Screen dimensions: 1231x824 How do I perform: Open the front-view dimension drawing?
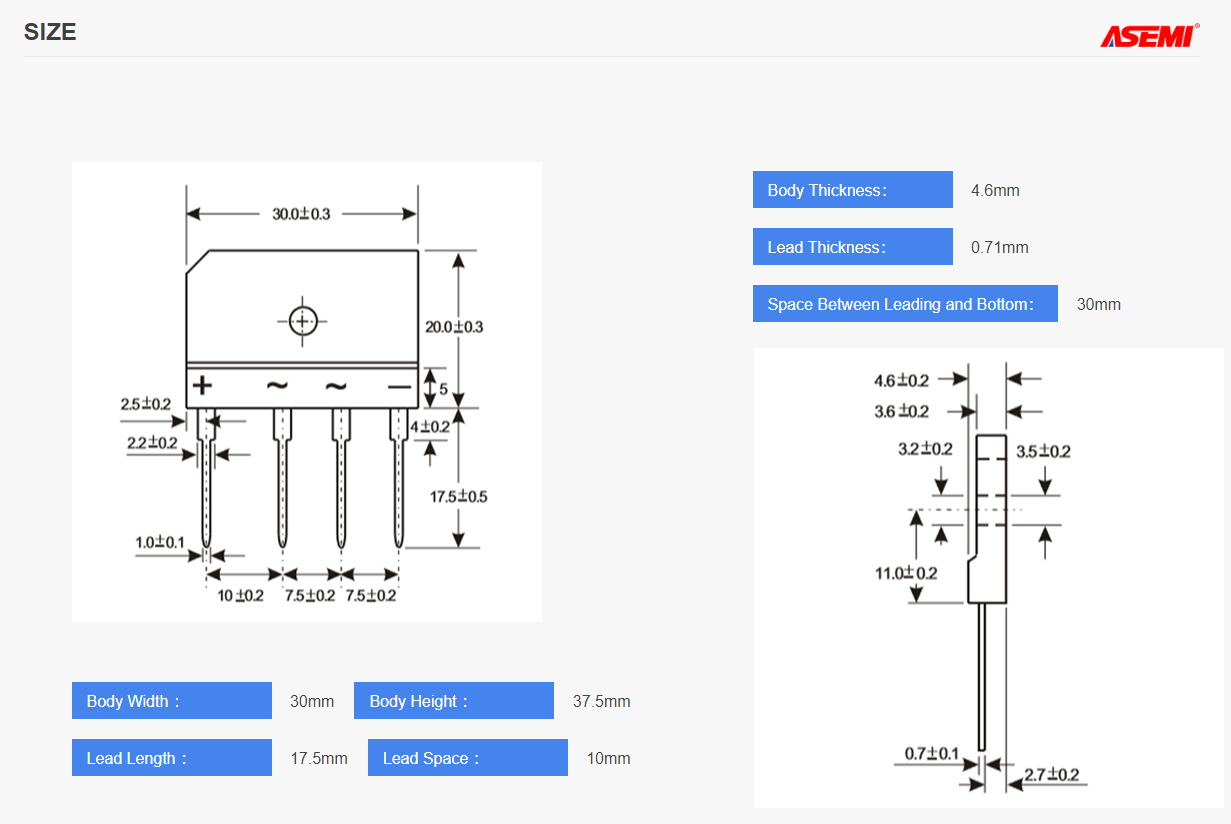coord(307,392)
